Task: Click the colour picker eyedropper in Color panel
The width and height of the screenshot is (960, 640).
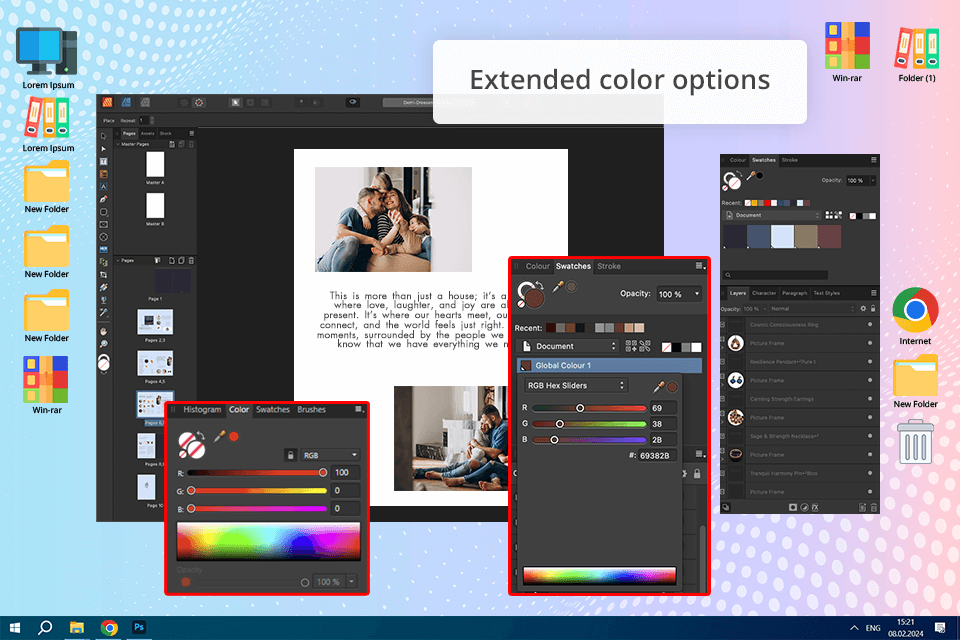Action: 220,436
